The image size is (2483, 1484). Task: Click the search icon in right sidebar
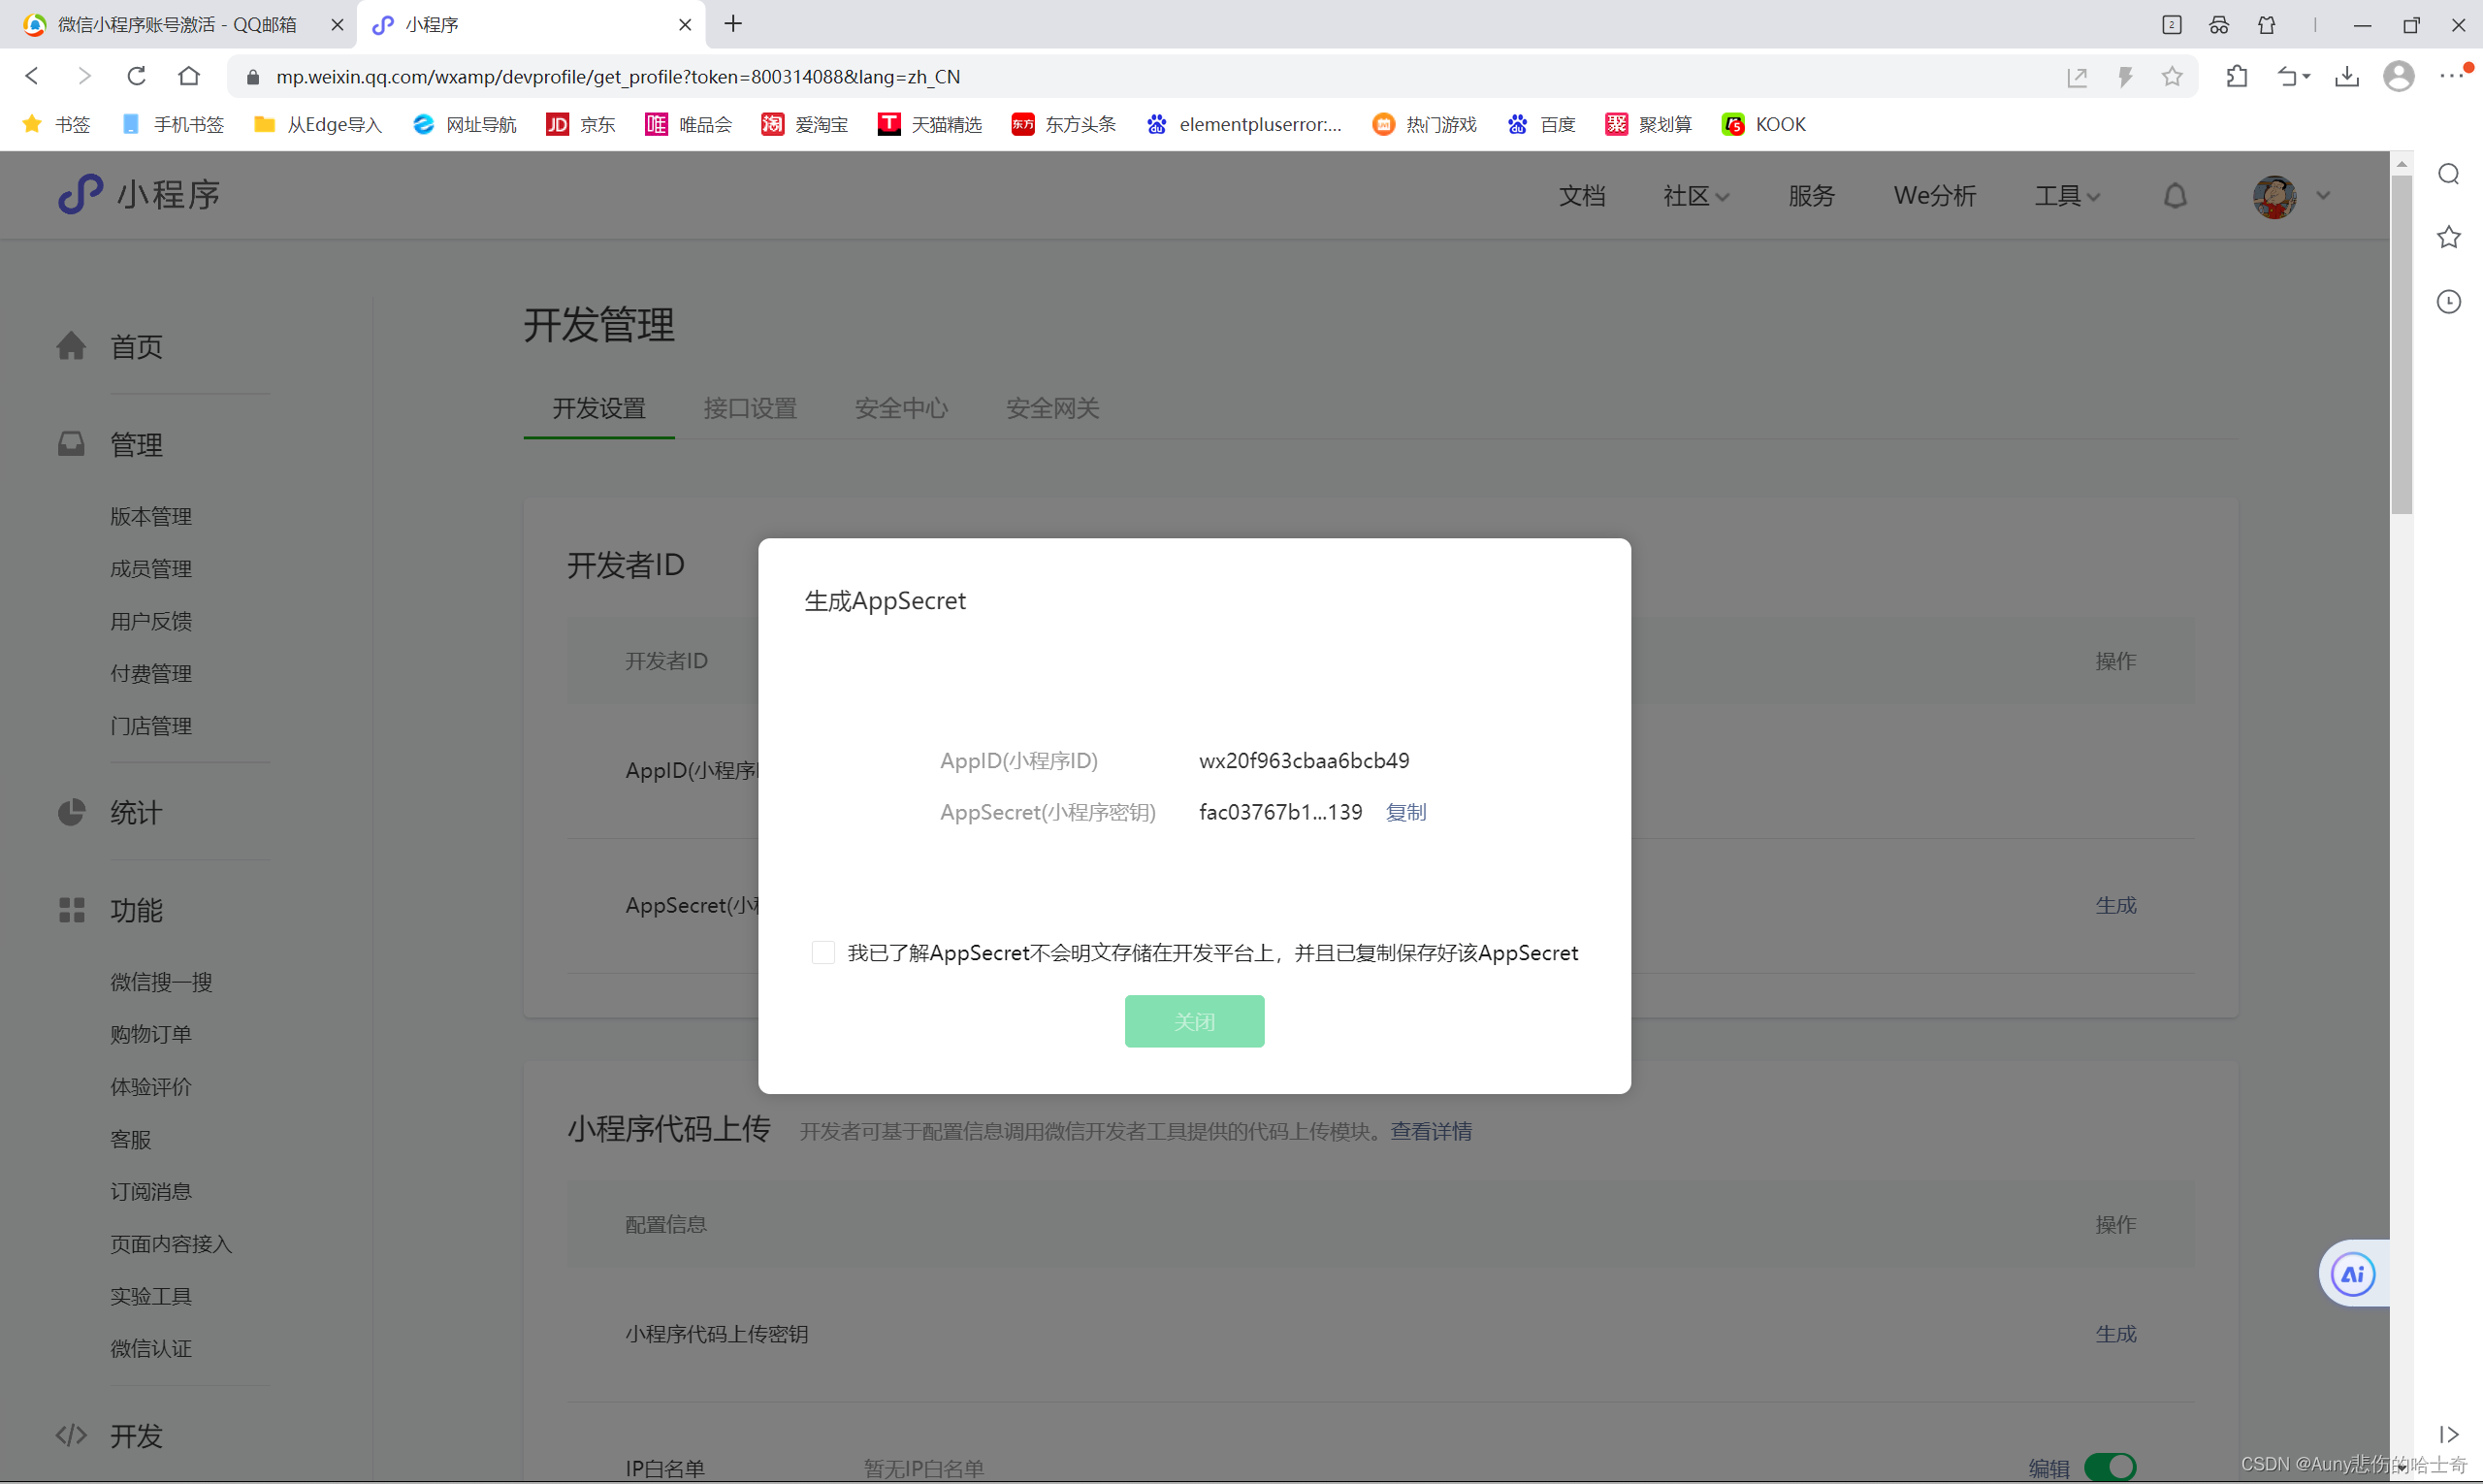click(x=2449, y=173)
